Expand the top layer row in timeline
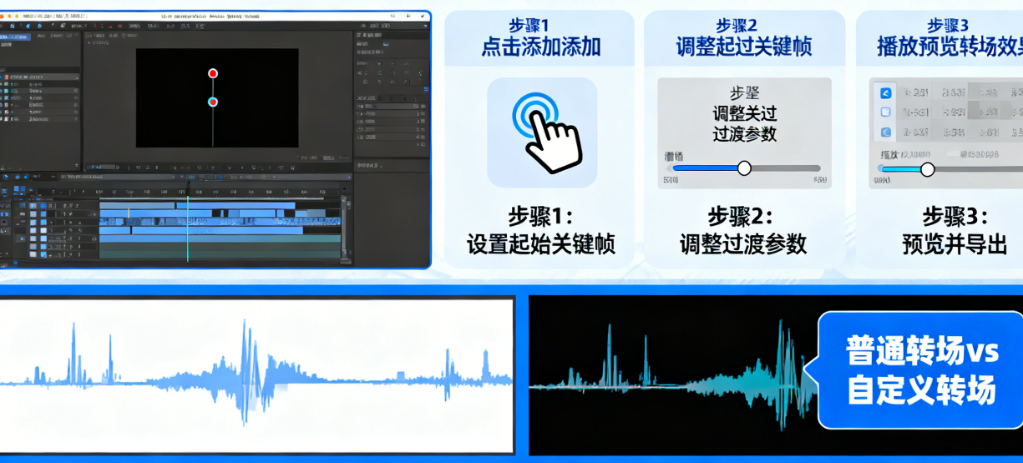Image resolution: width=1023 pixels, height=463 pixels. [20, 204]
